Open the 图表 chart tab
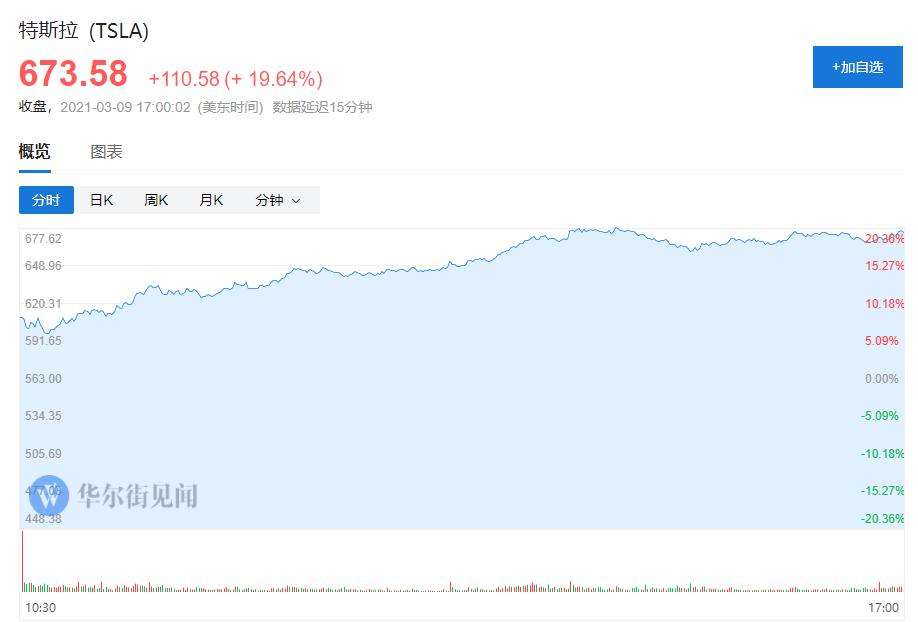 [107, 152]
